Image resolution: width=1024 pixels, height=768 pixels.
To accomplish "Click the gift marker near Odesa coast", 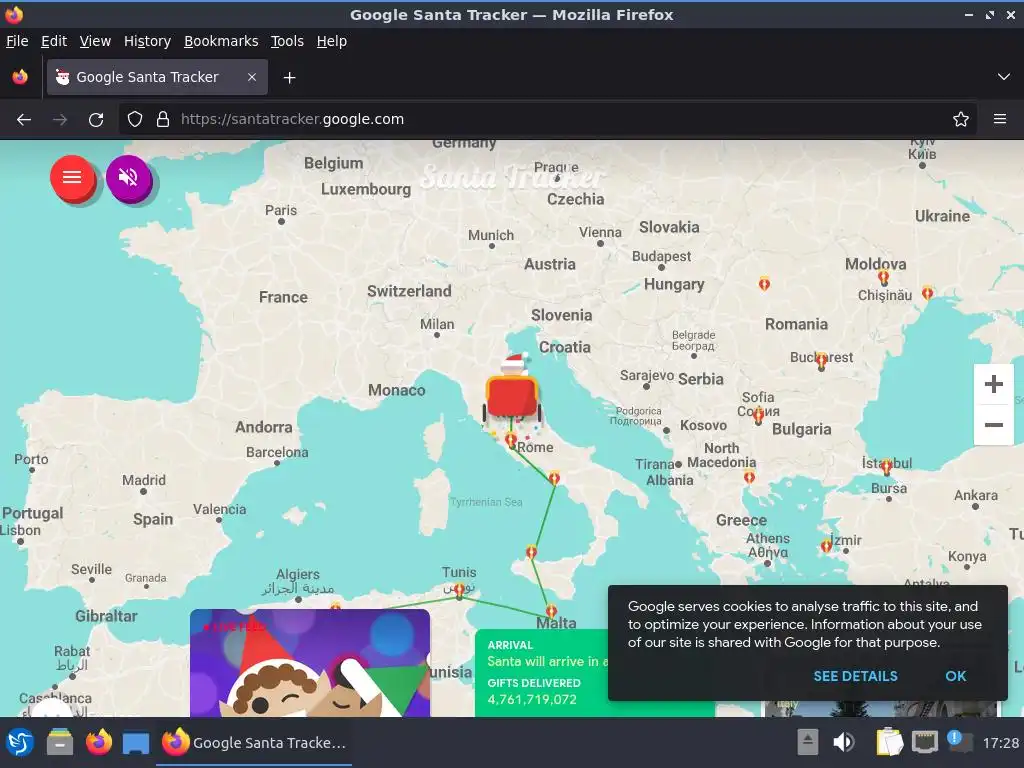I will 927,293.
